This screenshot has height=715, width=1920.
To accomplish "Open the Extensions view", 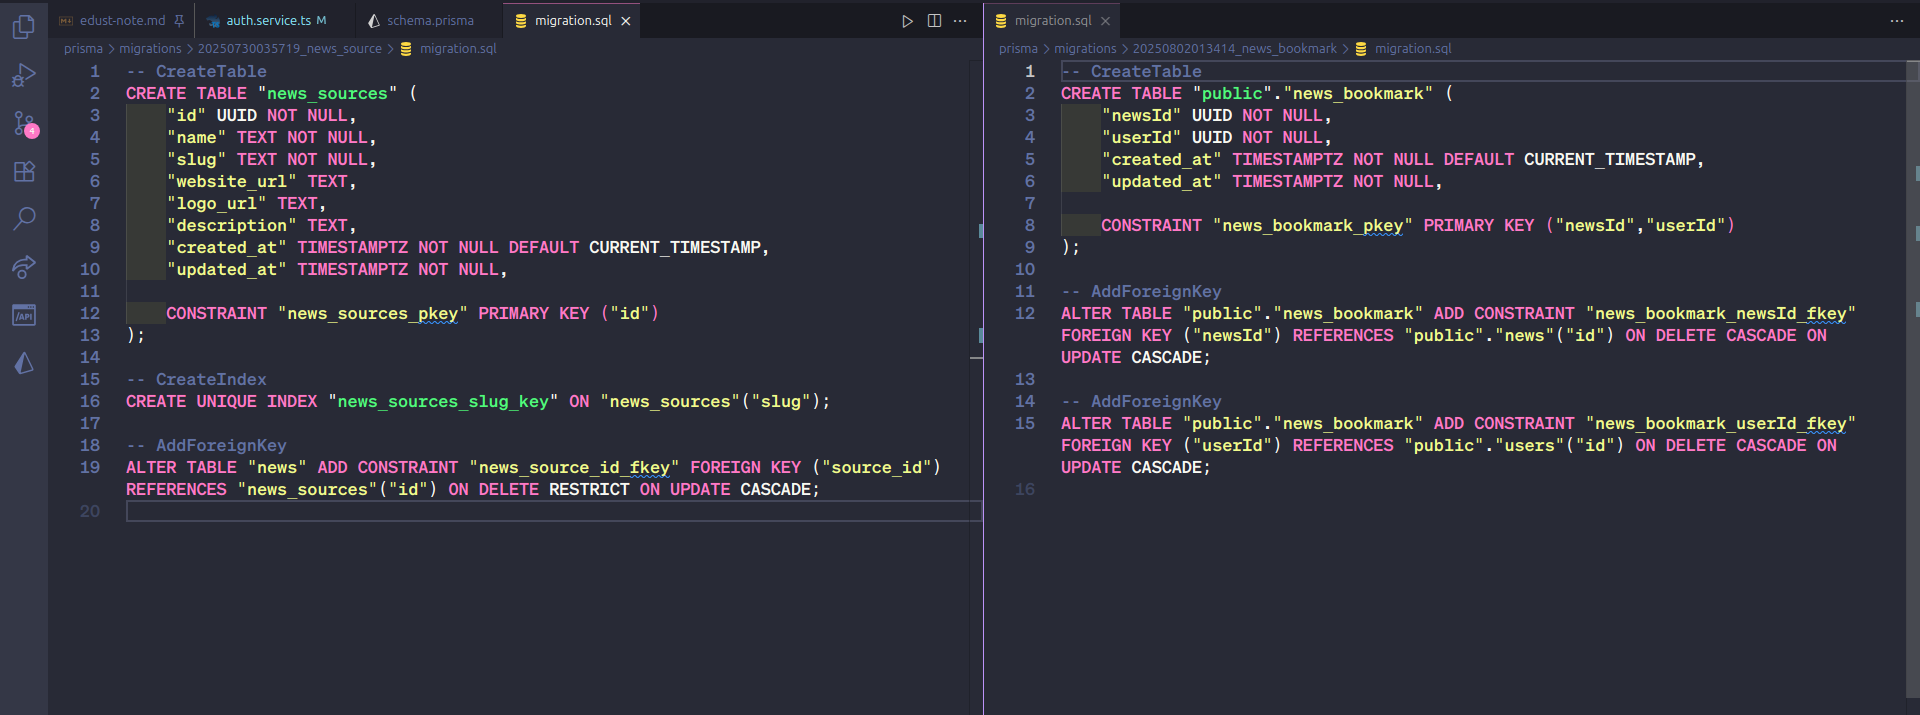I will pos(24,171).
